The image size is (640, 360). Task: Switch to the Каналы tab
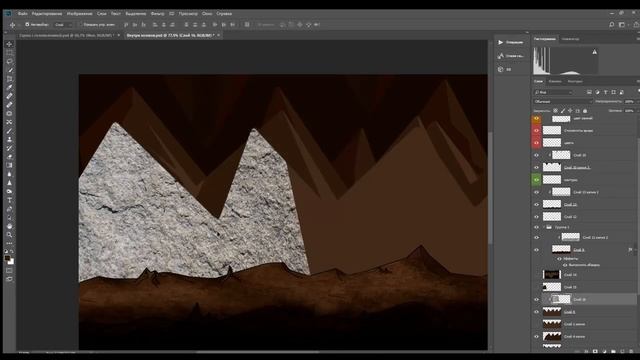point(555,81)
